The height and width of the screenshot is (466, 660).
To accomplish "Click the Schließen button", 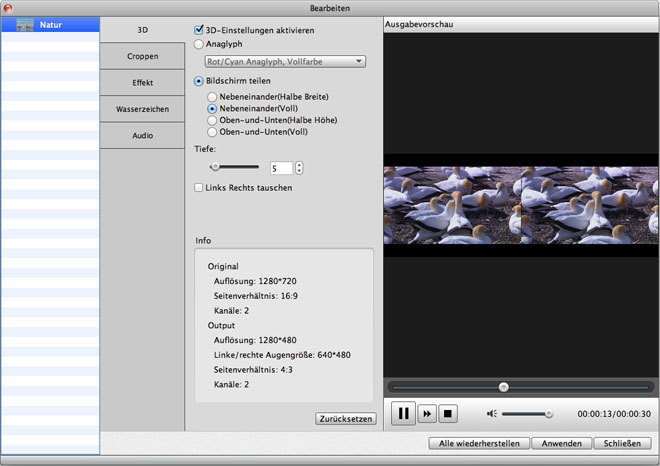I will coord(622,443).
